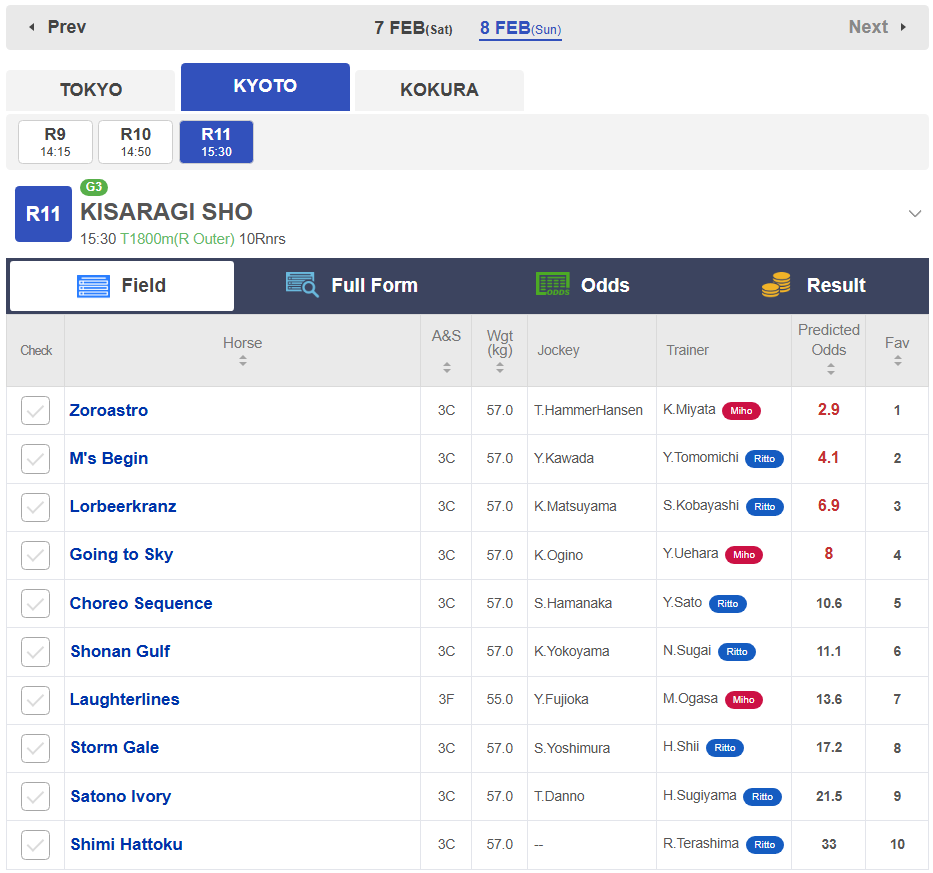Viewport: 933px width, 873px height.
Task: Select race R11 at 15:30
Action: [216, 142]
